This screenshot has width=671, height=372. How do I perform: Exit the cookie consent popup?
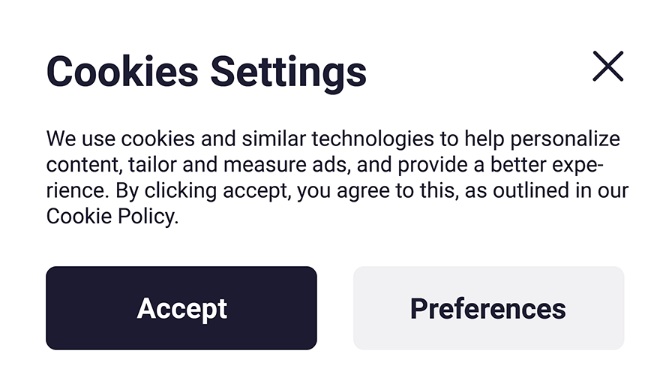[x=608, y=66]
